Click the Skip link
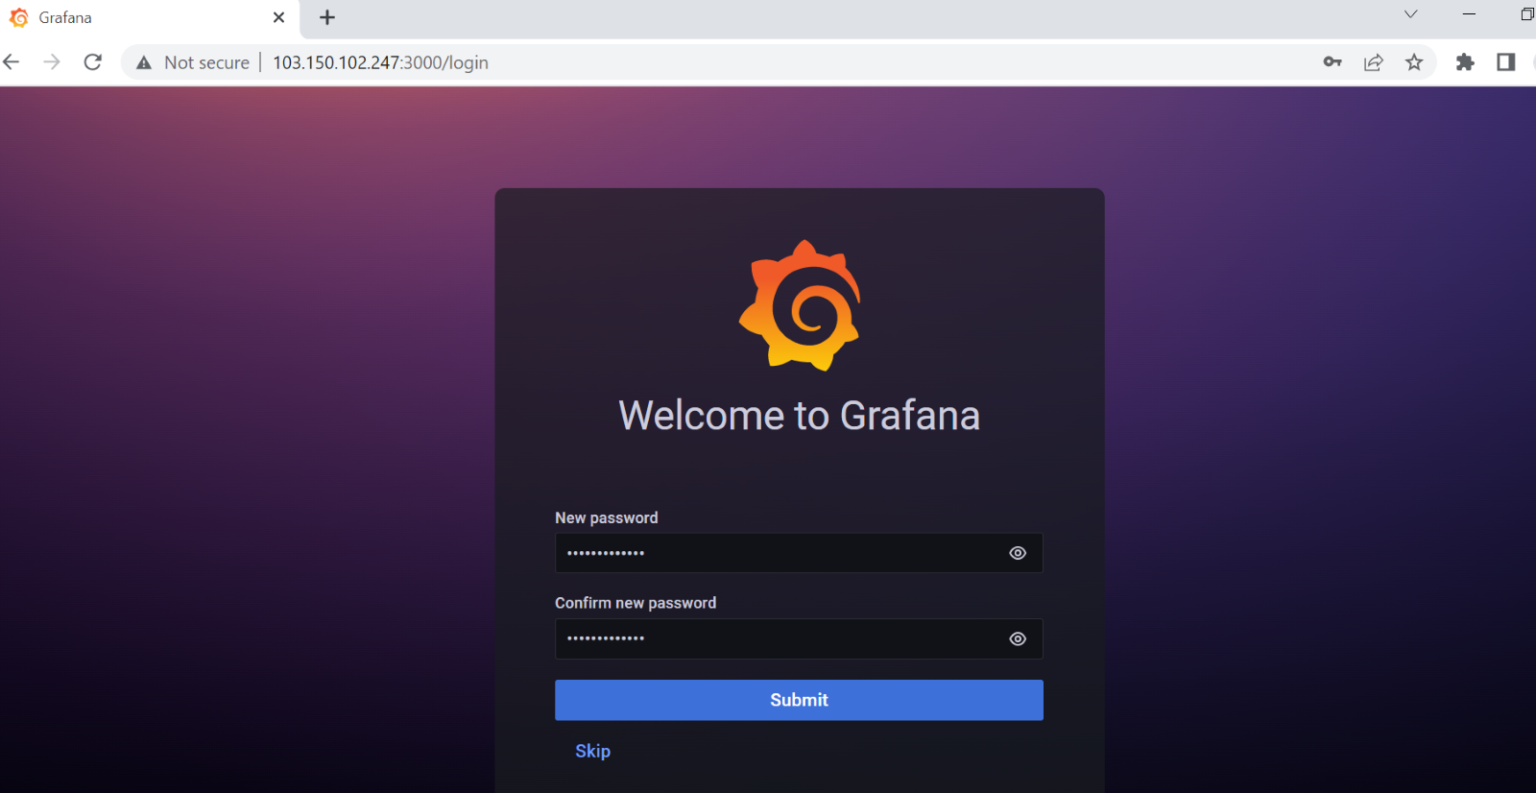Viewport: 1536px width, 793px height. point(592,751)
